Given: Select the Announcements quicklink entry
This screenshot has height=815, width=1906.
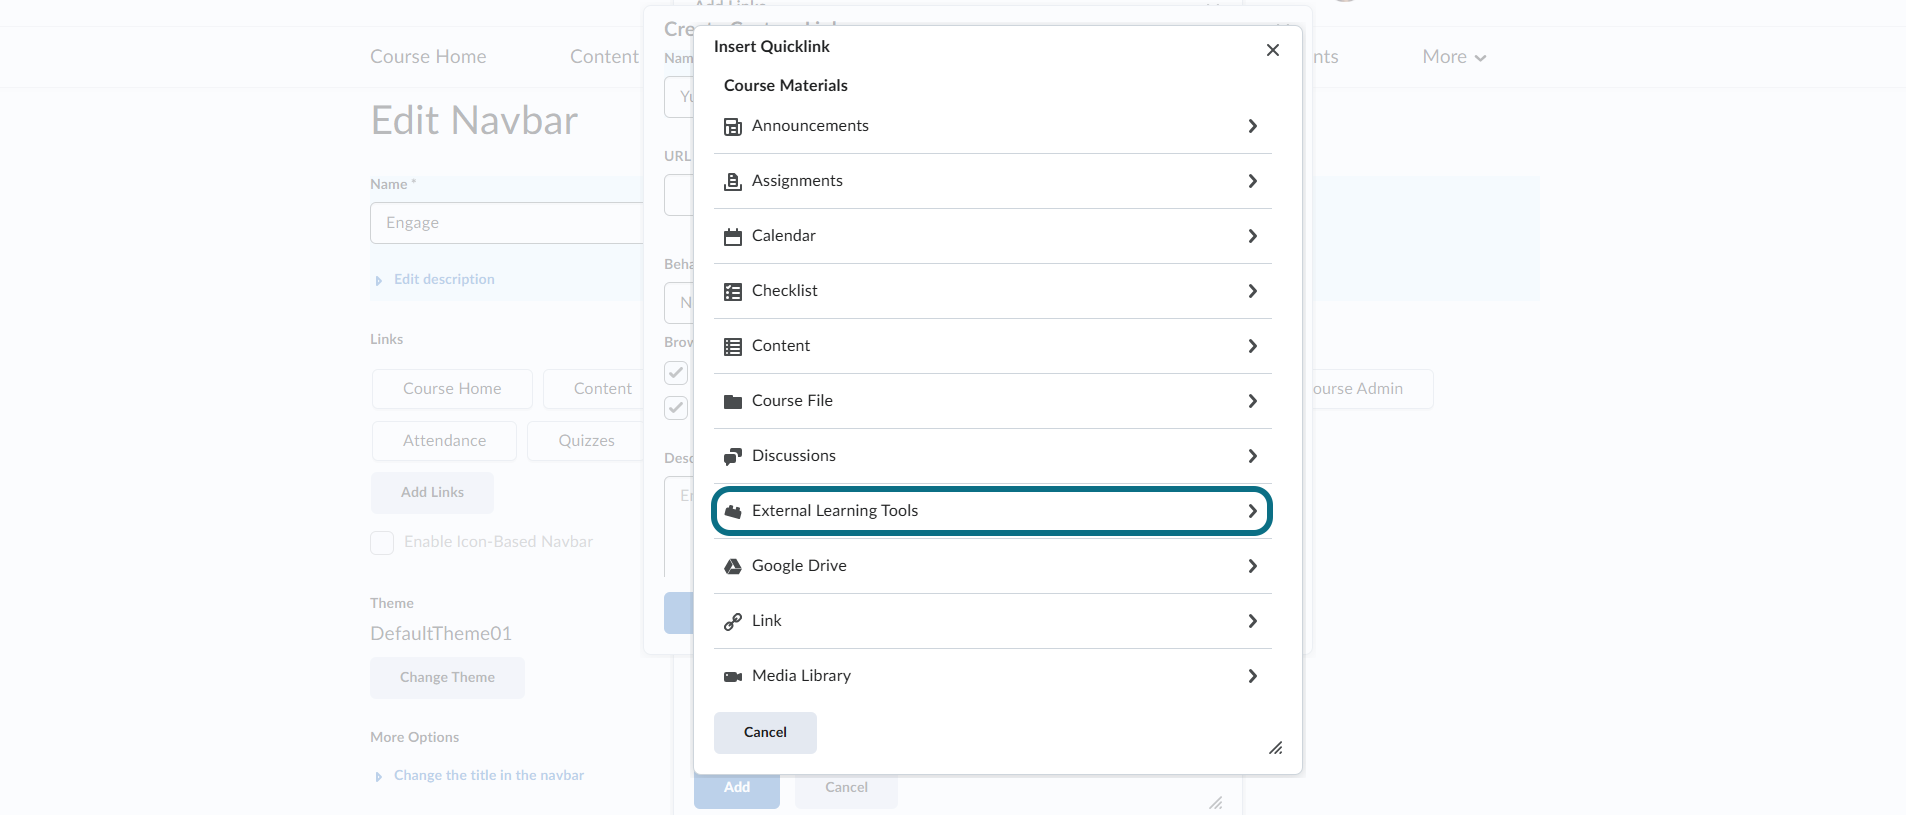Looking at the screenshot, I should 992,126.
